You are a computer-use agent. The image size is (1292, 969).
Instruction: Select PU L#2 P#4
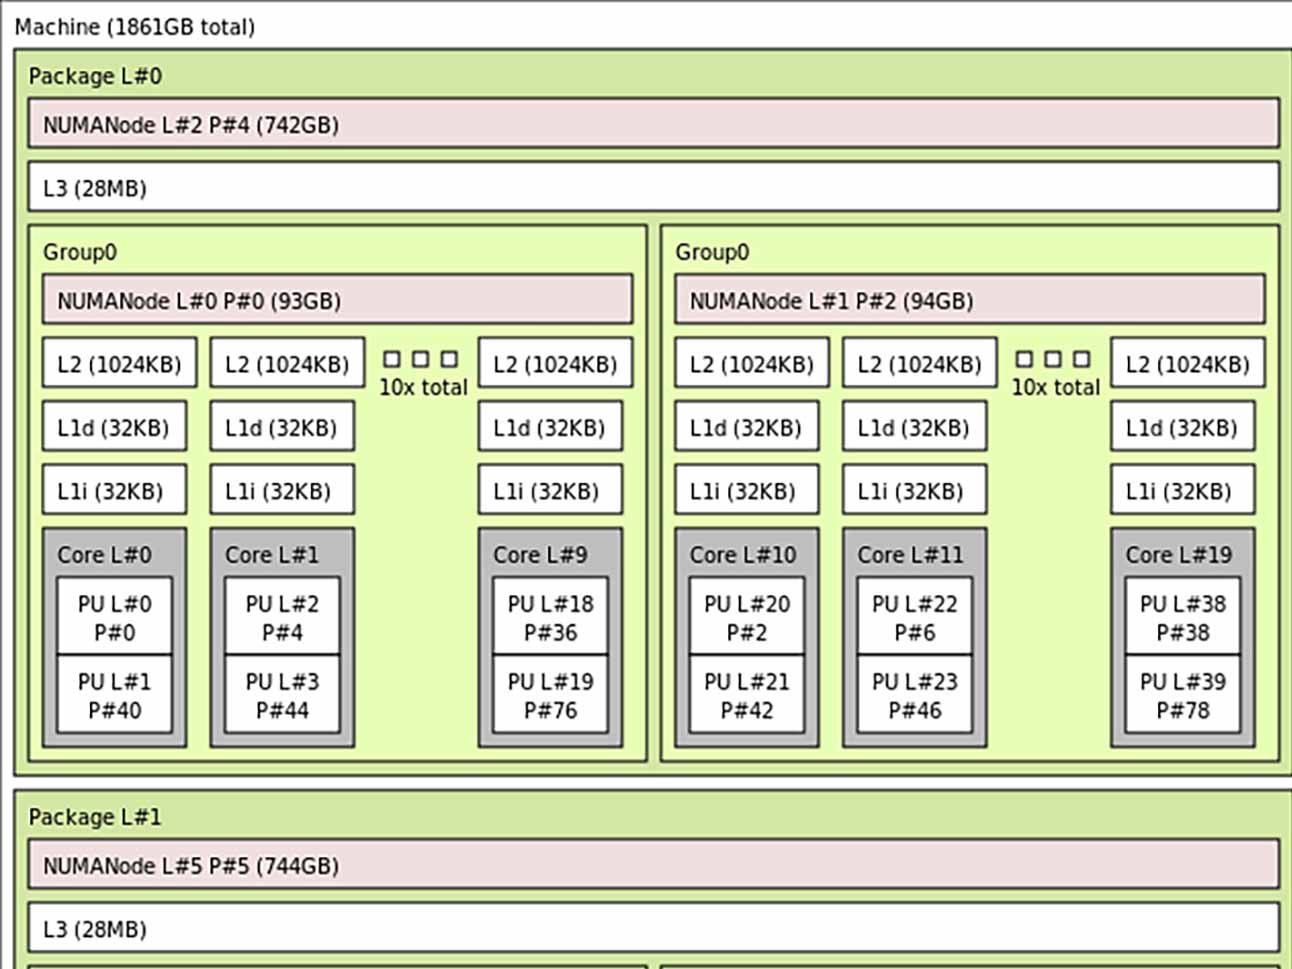(x=282, y=617)
